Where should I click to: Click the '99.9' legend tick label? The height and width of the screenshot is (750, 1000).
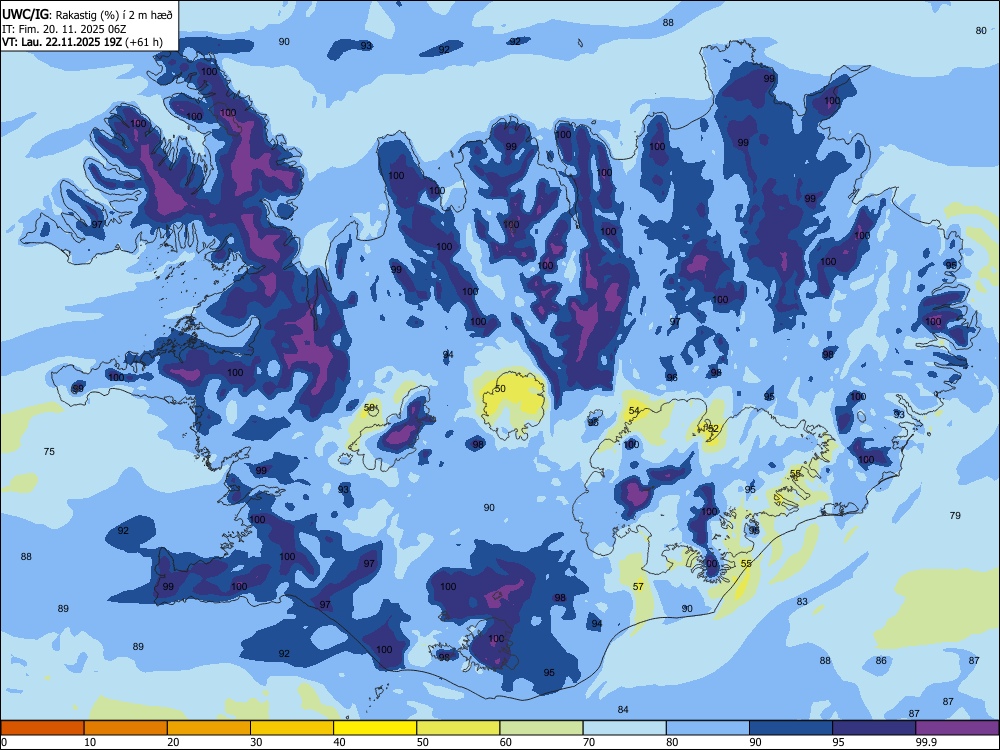tap(925, 742)
